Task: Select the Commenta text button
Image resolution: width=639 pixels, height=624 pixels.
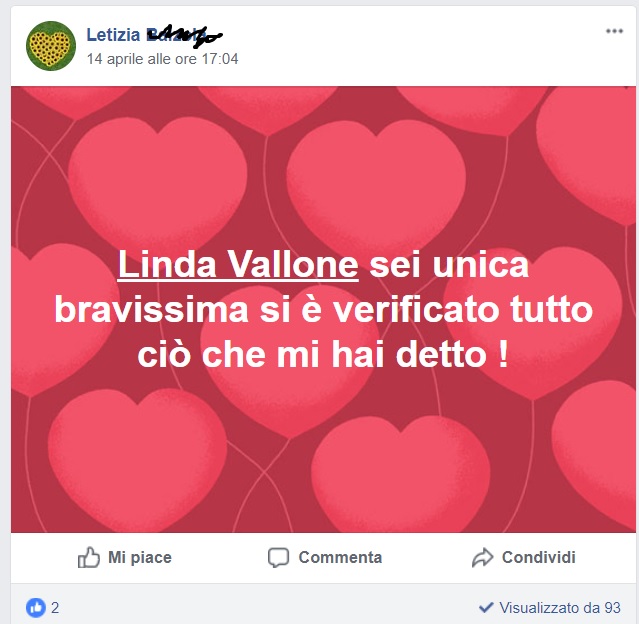Action: click(x=340, y=557)
